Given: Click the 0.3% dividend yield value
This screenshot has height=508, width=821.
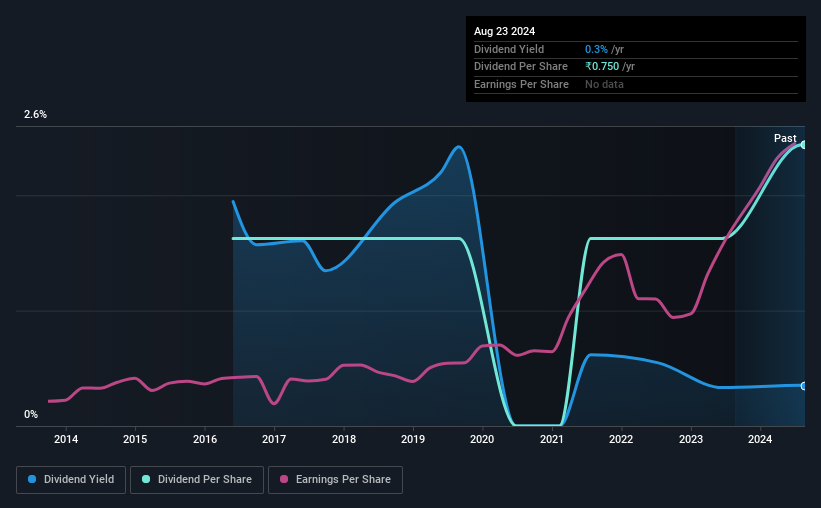Looking at the screenshot, I should point(596,49).
